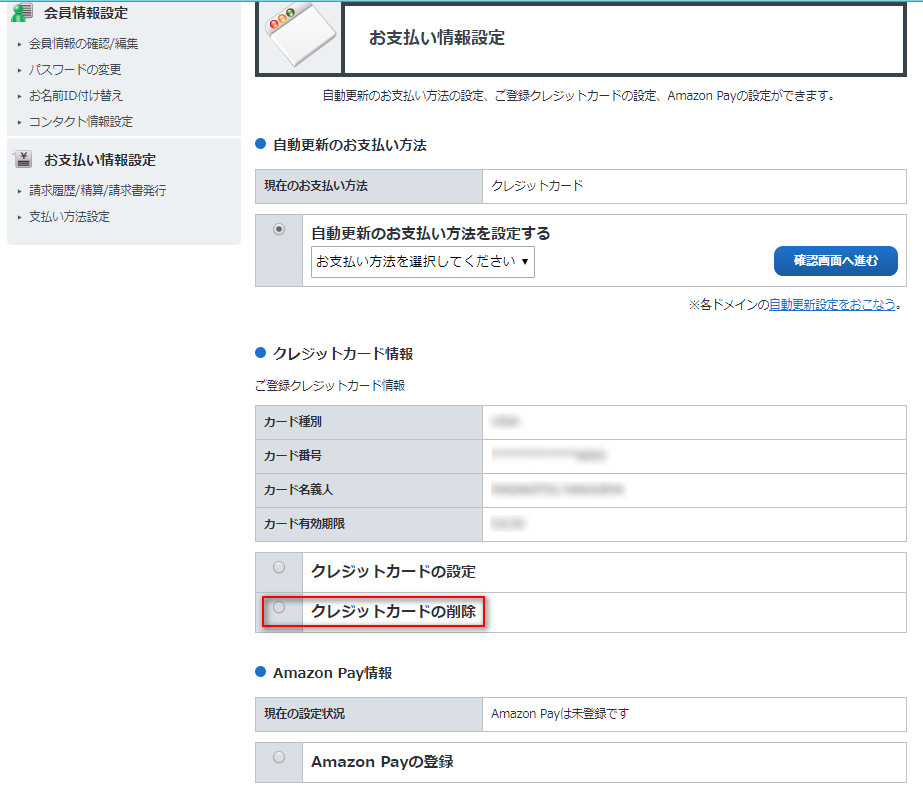923x792 pixels.
Task: Click the payment settings yen icon
Action: click(22, 159)
